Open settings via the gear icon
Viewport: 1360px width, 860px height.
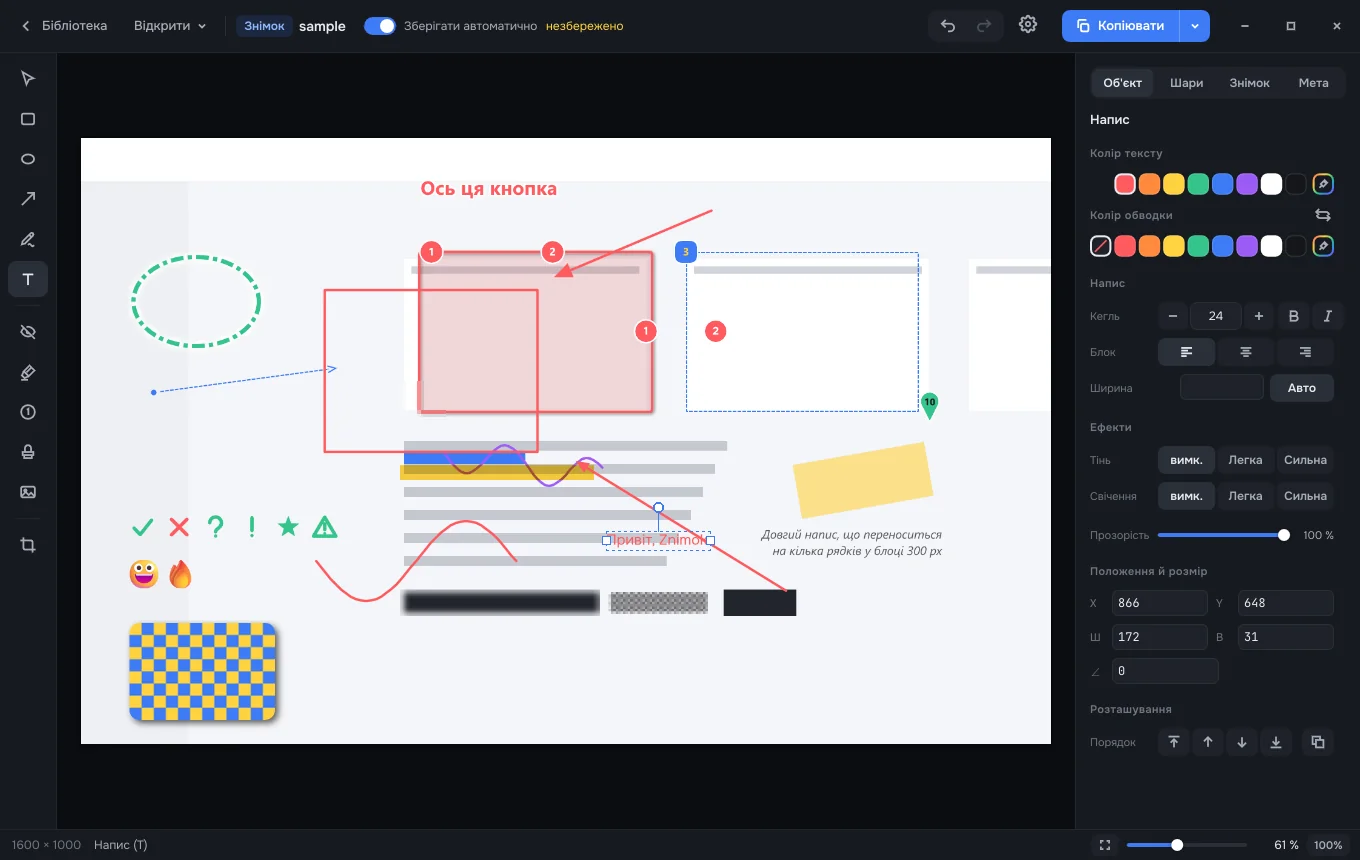click(1028, 25)
